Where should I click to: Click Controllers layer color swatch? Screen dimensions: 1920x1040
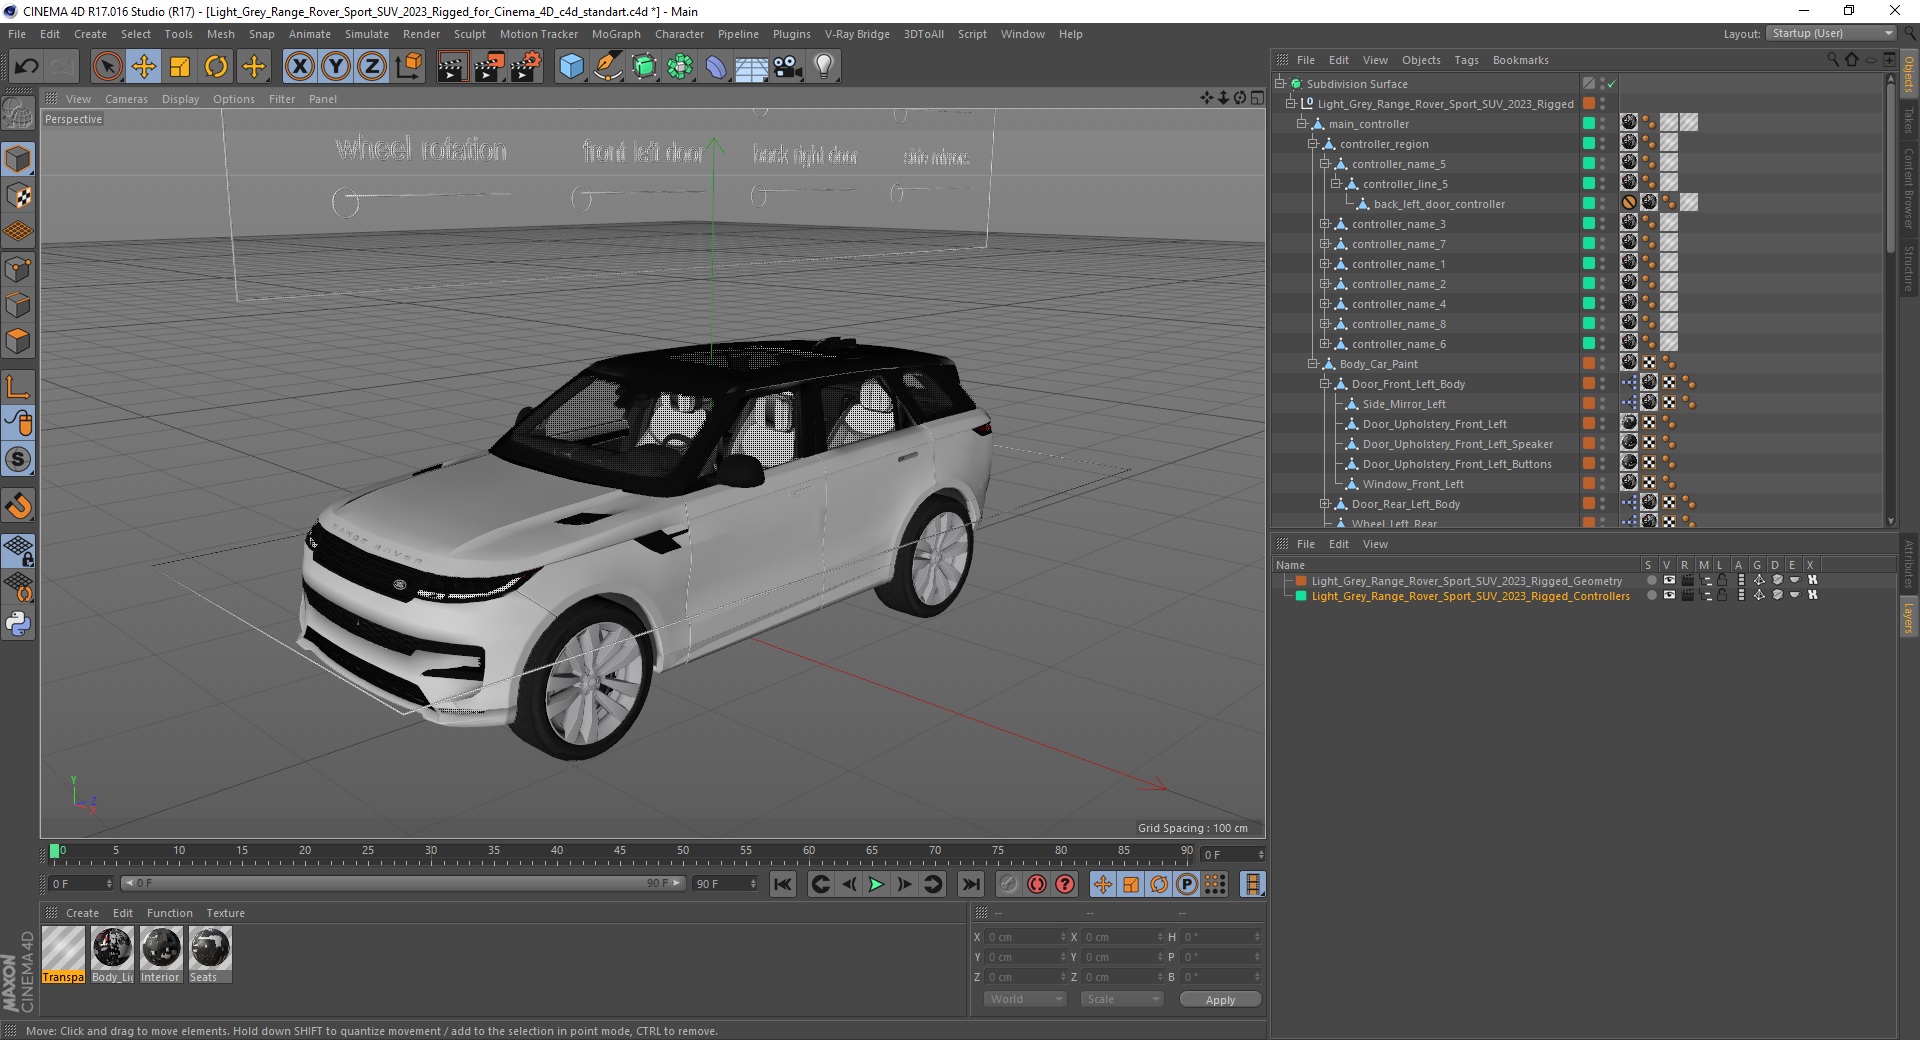point(1301,596)
